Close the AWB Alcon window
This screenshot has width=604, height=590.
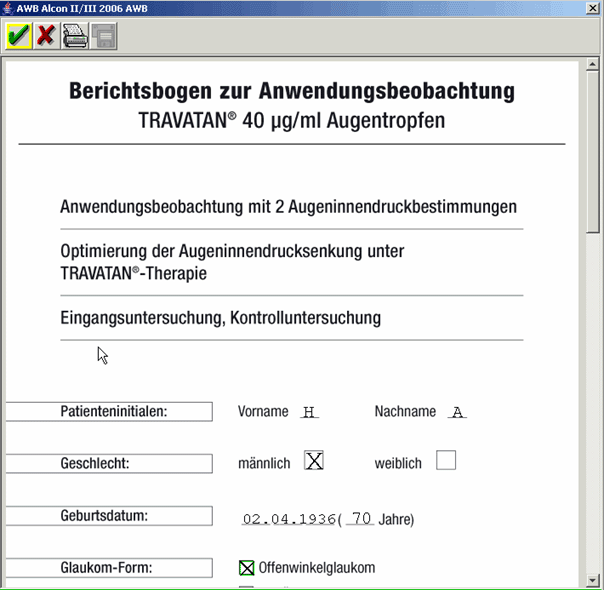[x=592, y=8]
